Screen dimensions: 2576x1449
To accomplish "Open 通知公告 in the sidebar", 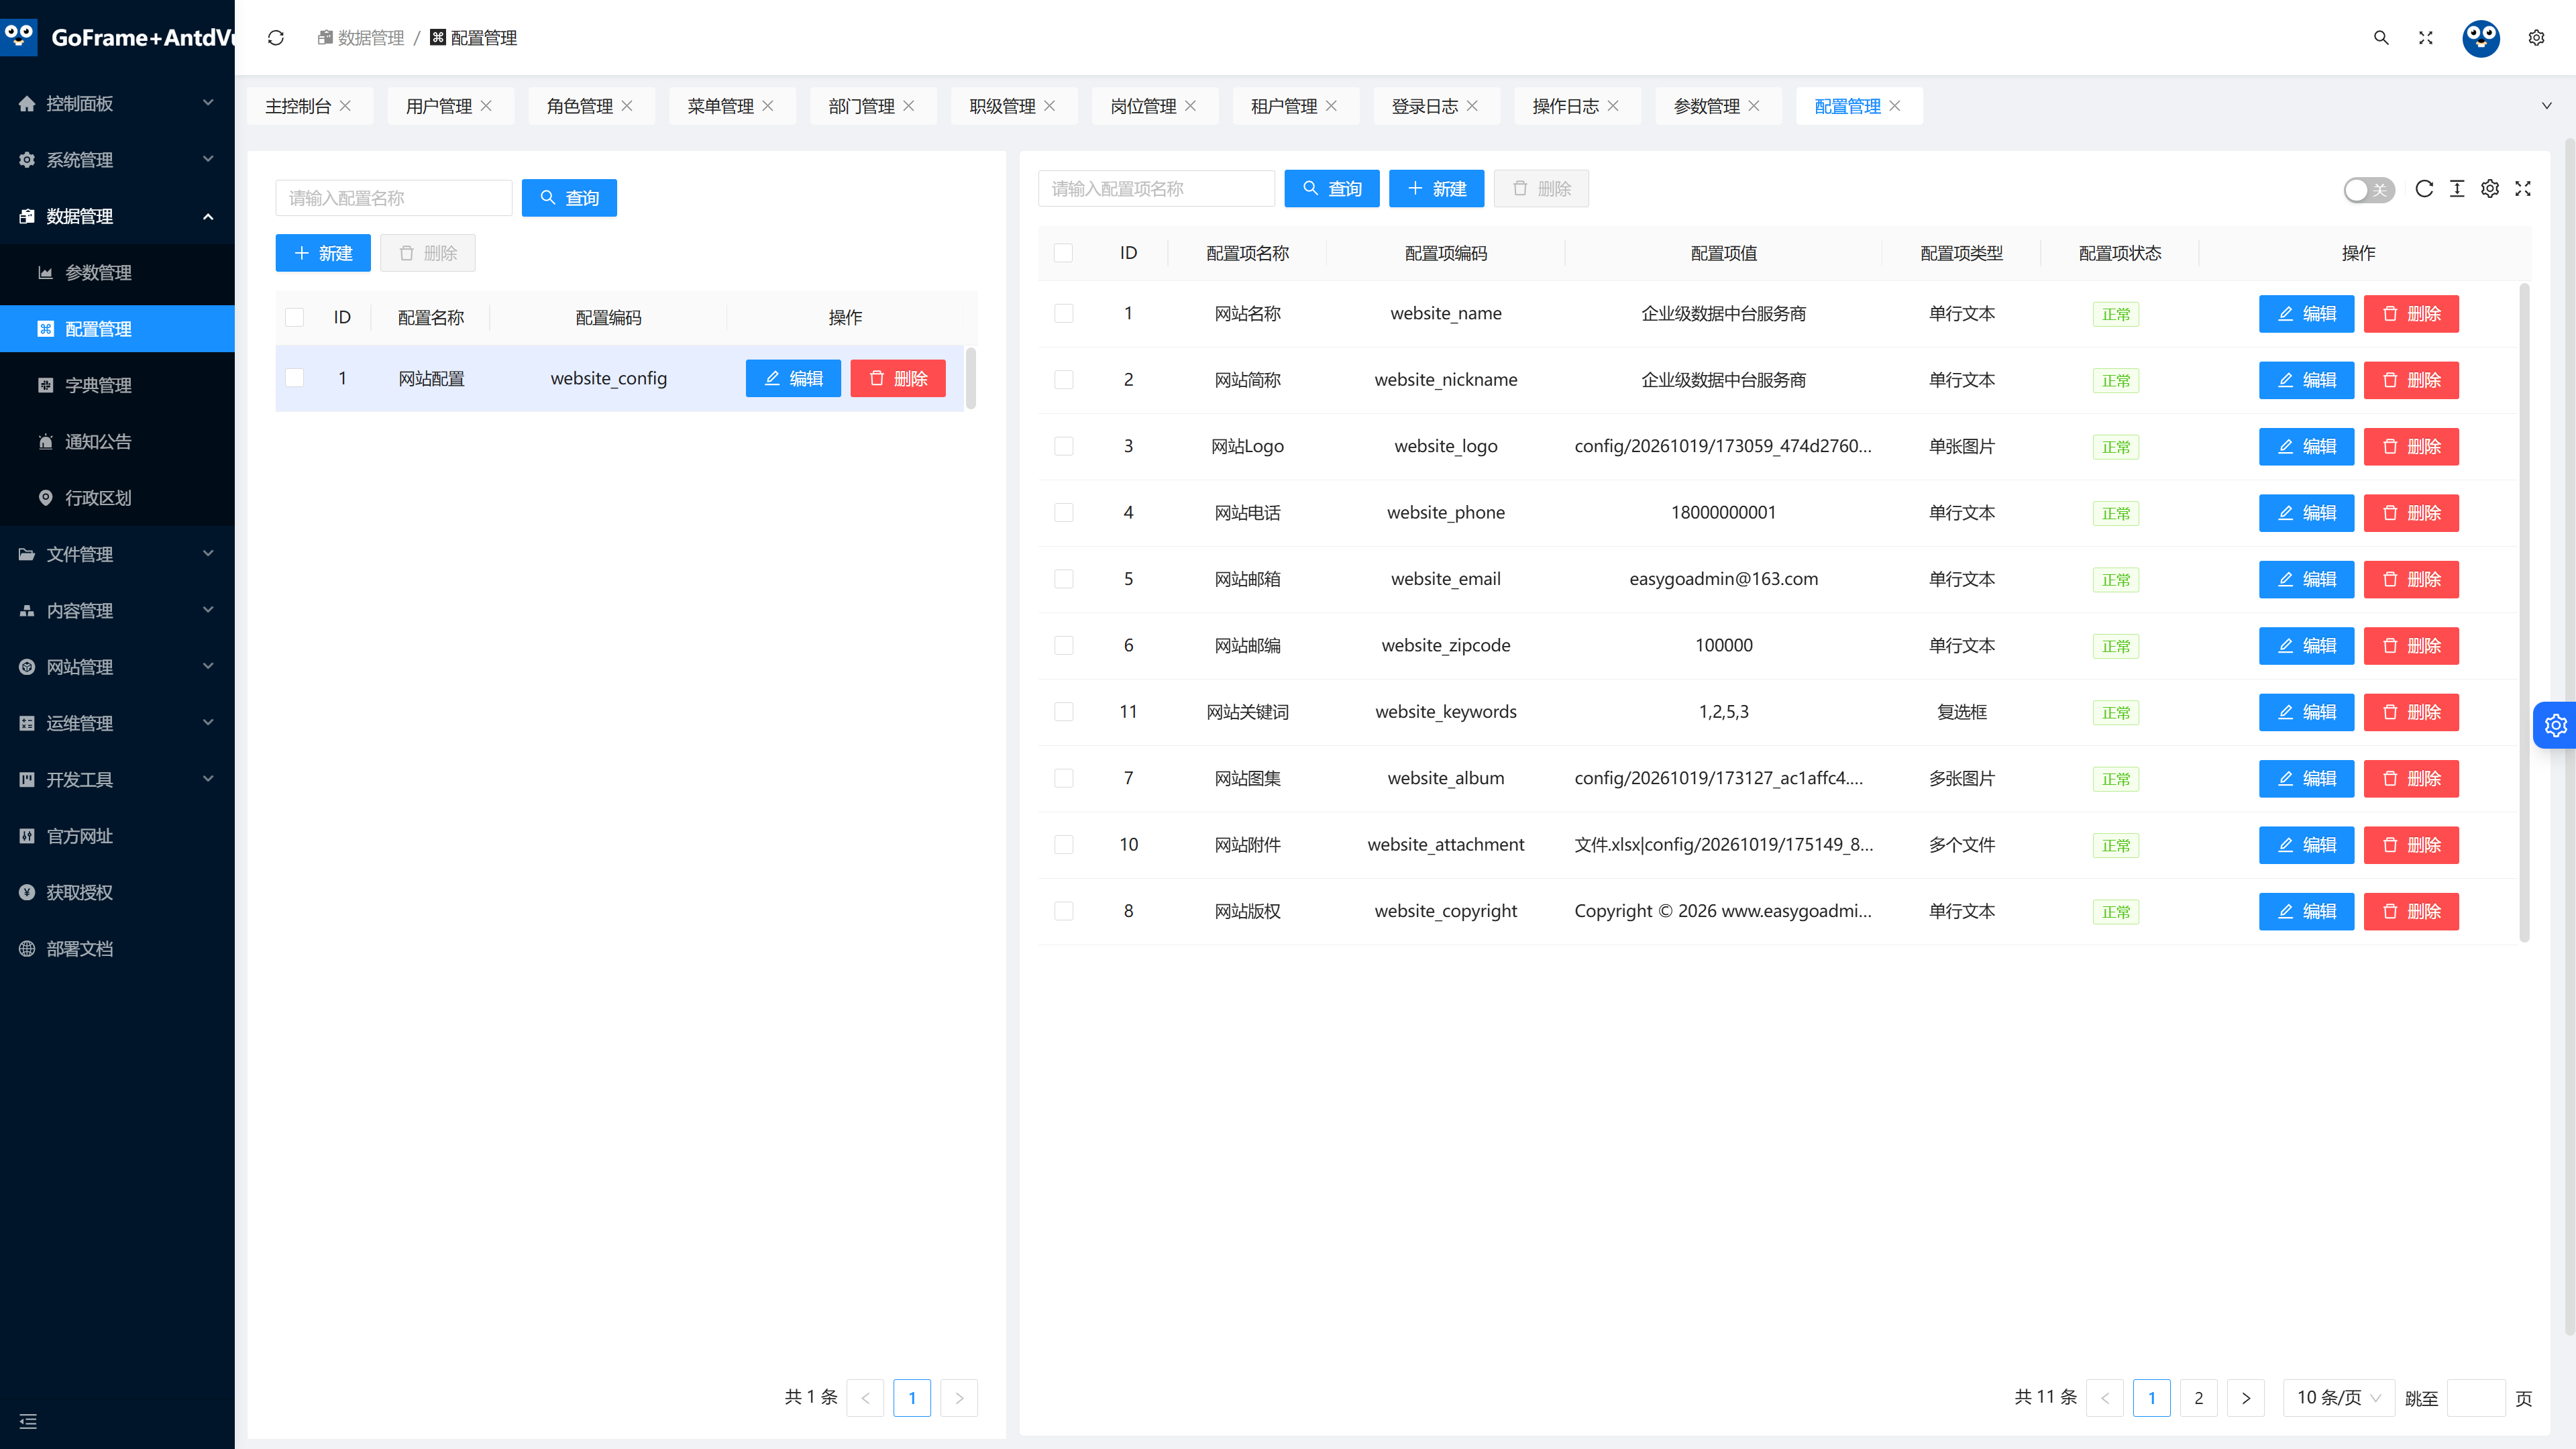I will (117, 442).
